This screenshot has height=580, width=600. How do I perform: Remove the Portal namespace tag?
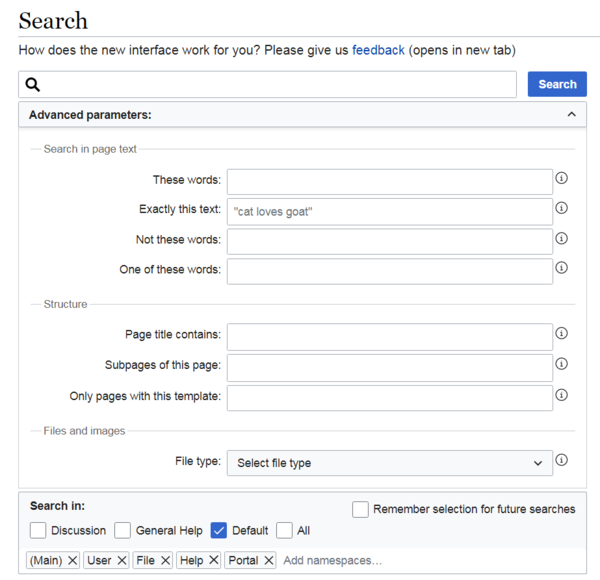pos(269,560)
